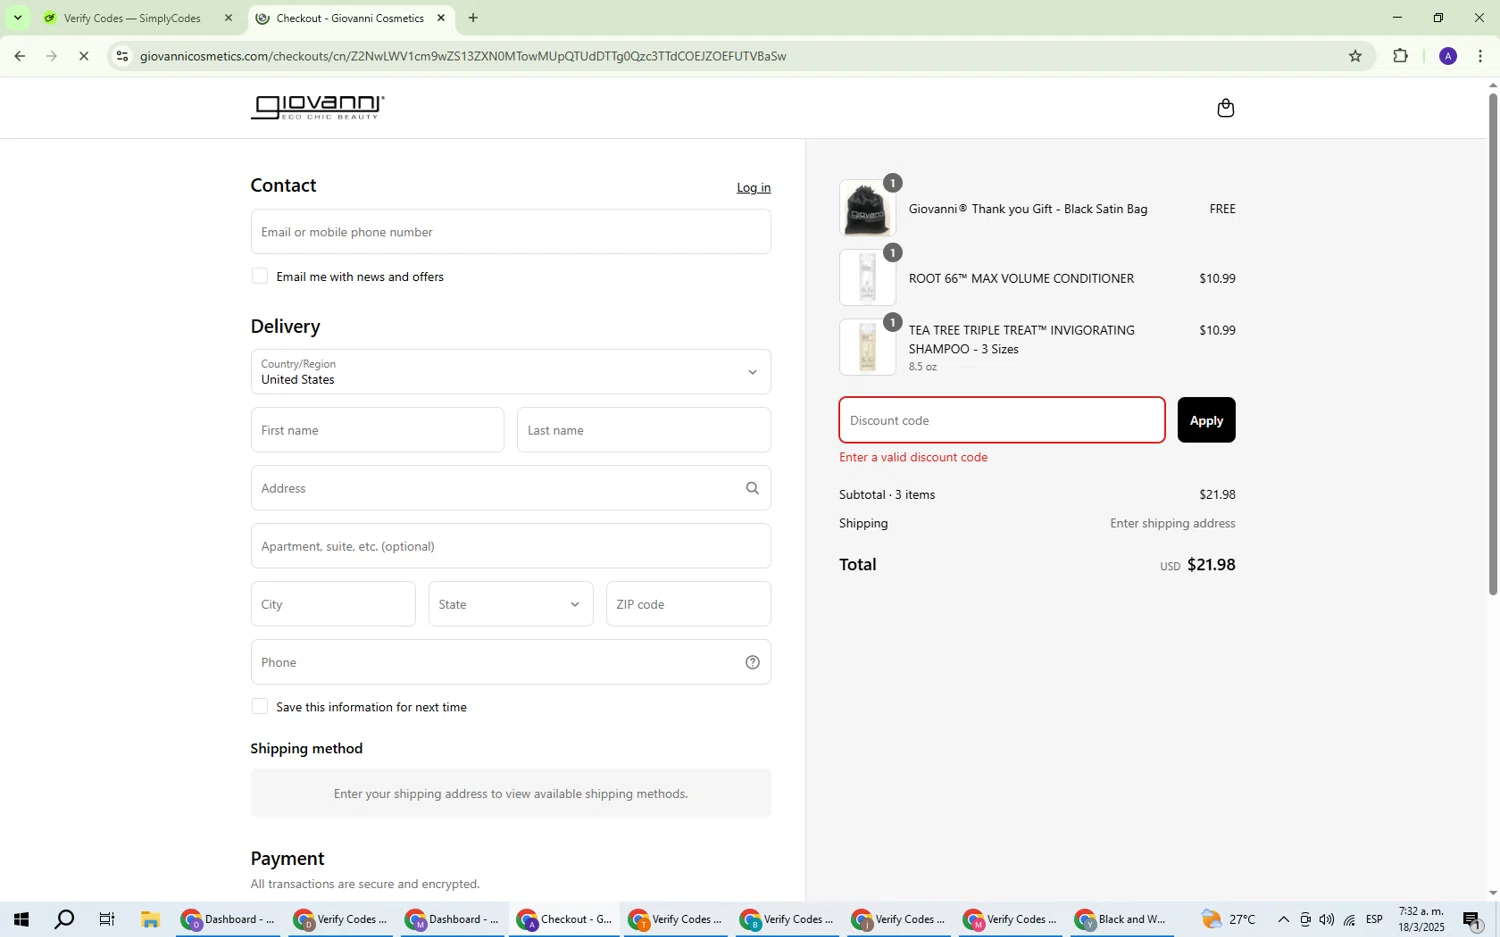The image size is (1500, 937).
Task: Click the 'Enter a valid discount code' message
Action: [x=913, y=457]
